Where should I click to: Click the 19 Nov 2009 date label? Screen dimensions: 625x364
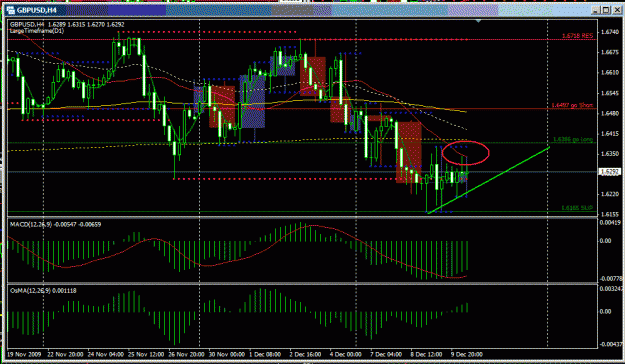[x=24, y=354]
